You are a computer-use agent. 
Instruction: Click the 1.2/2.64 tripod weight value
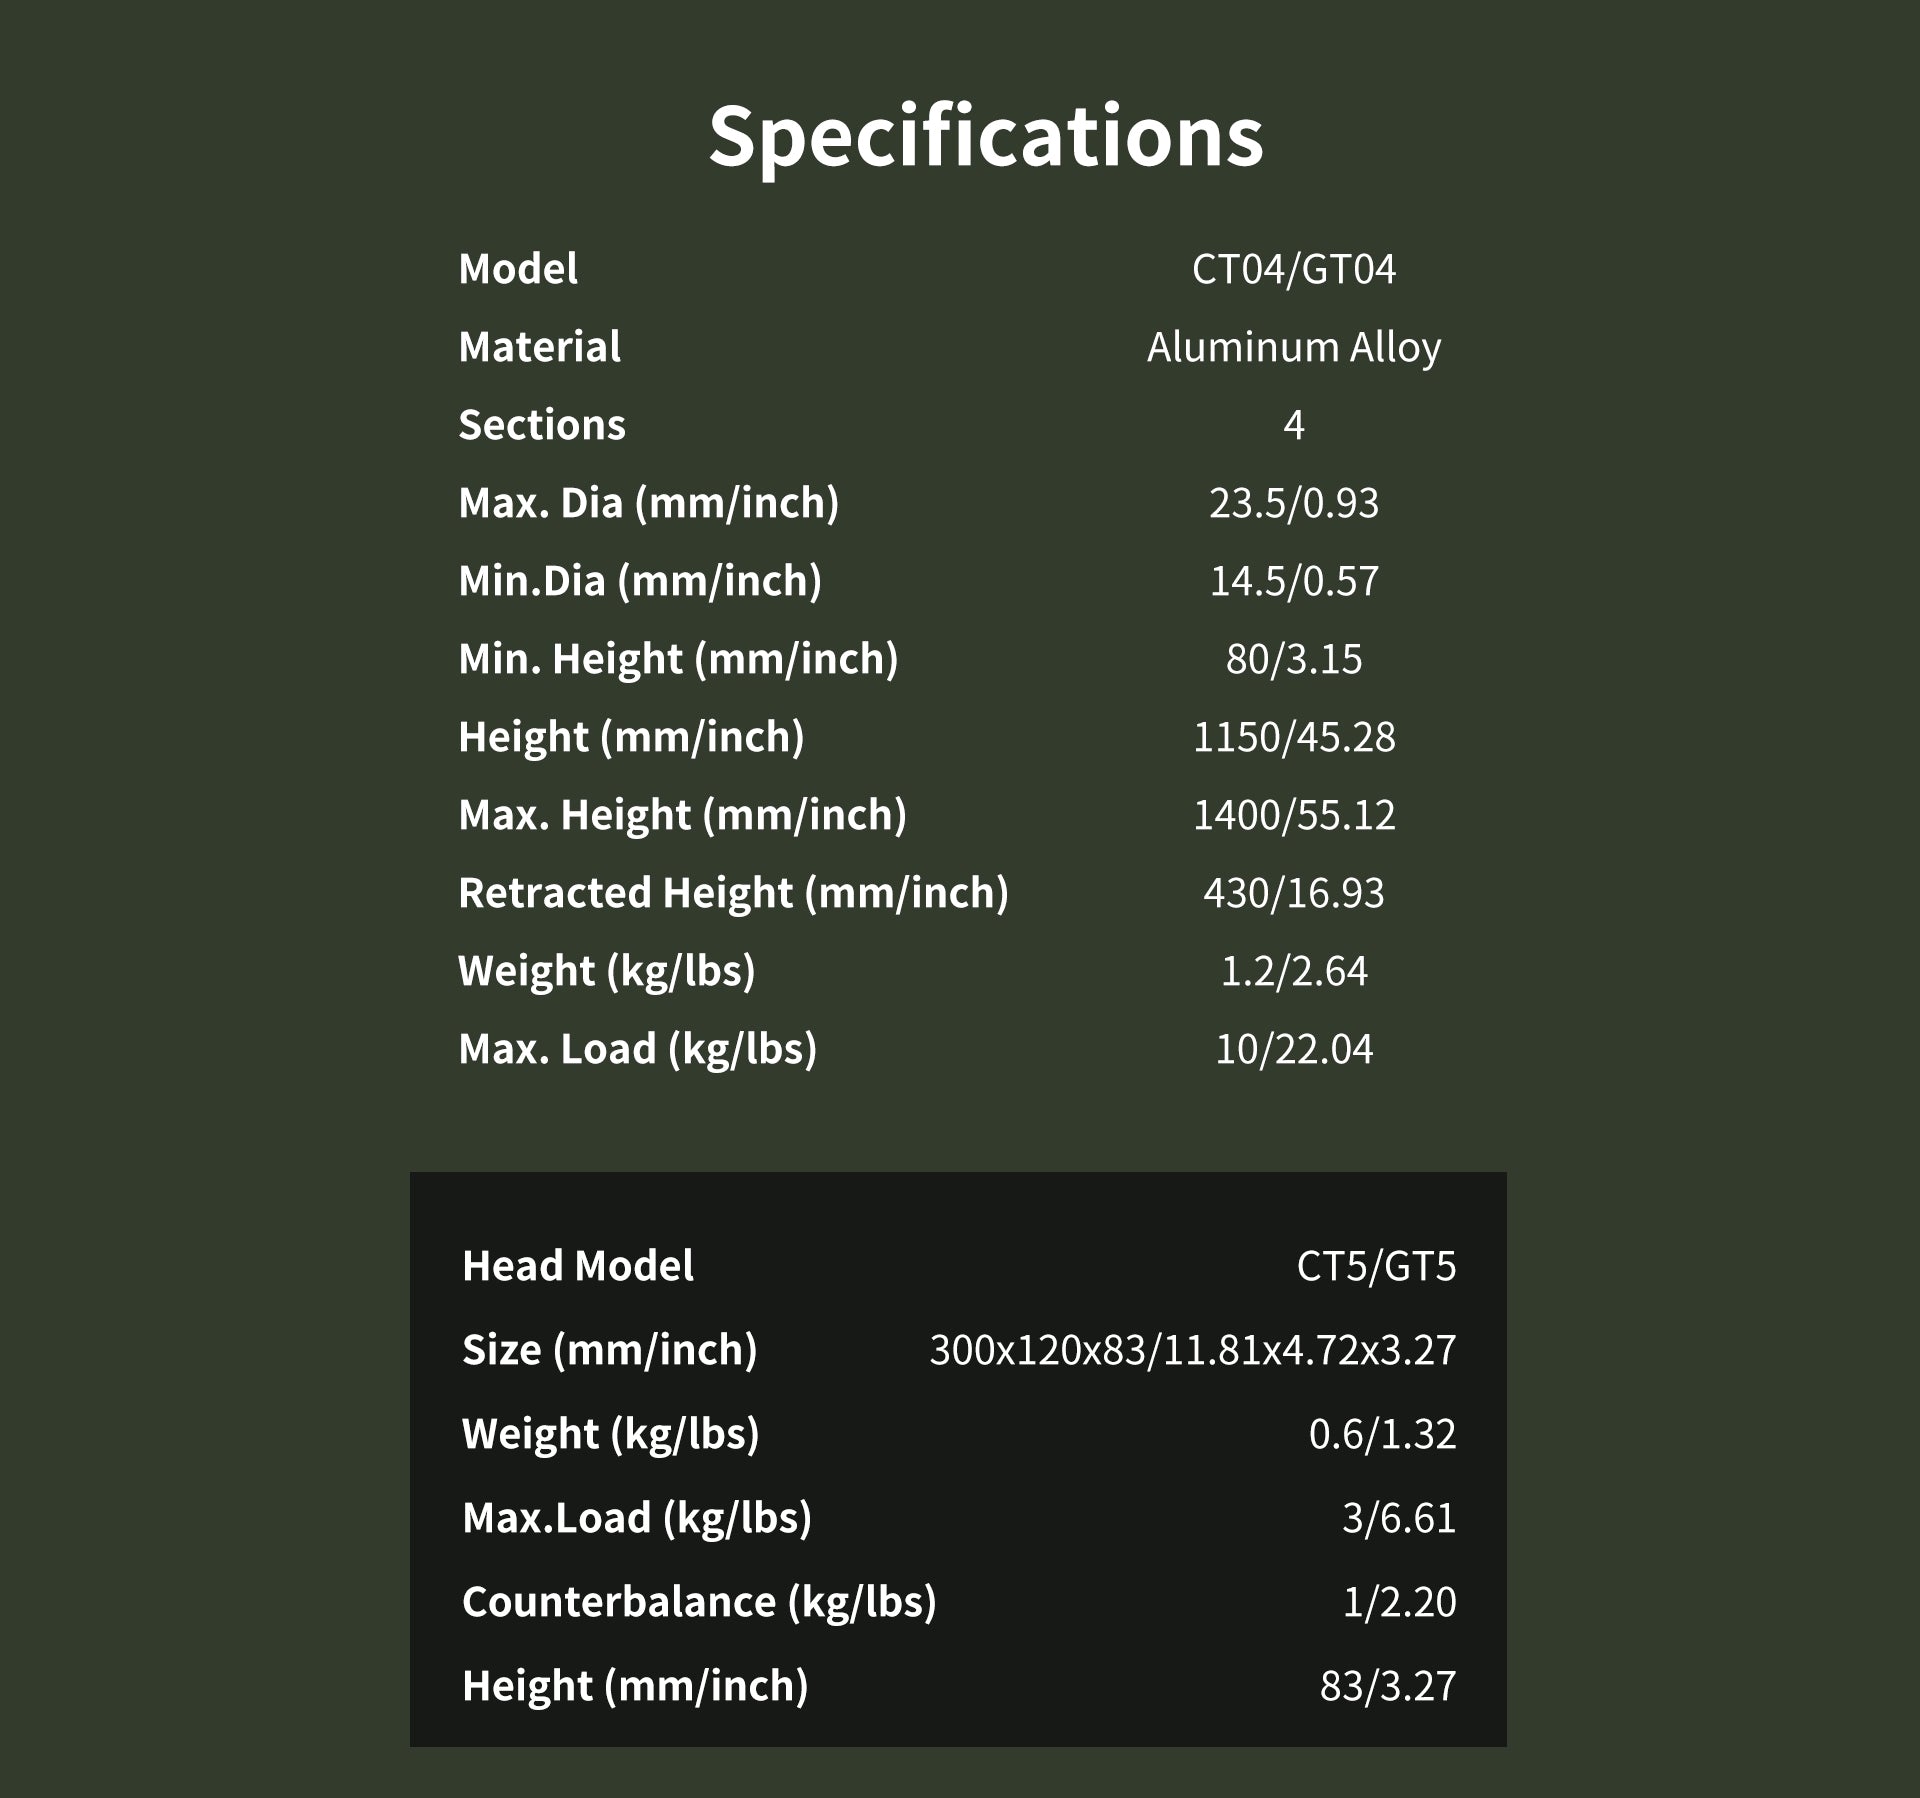pyautogui.click(x=1293, y=971)
